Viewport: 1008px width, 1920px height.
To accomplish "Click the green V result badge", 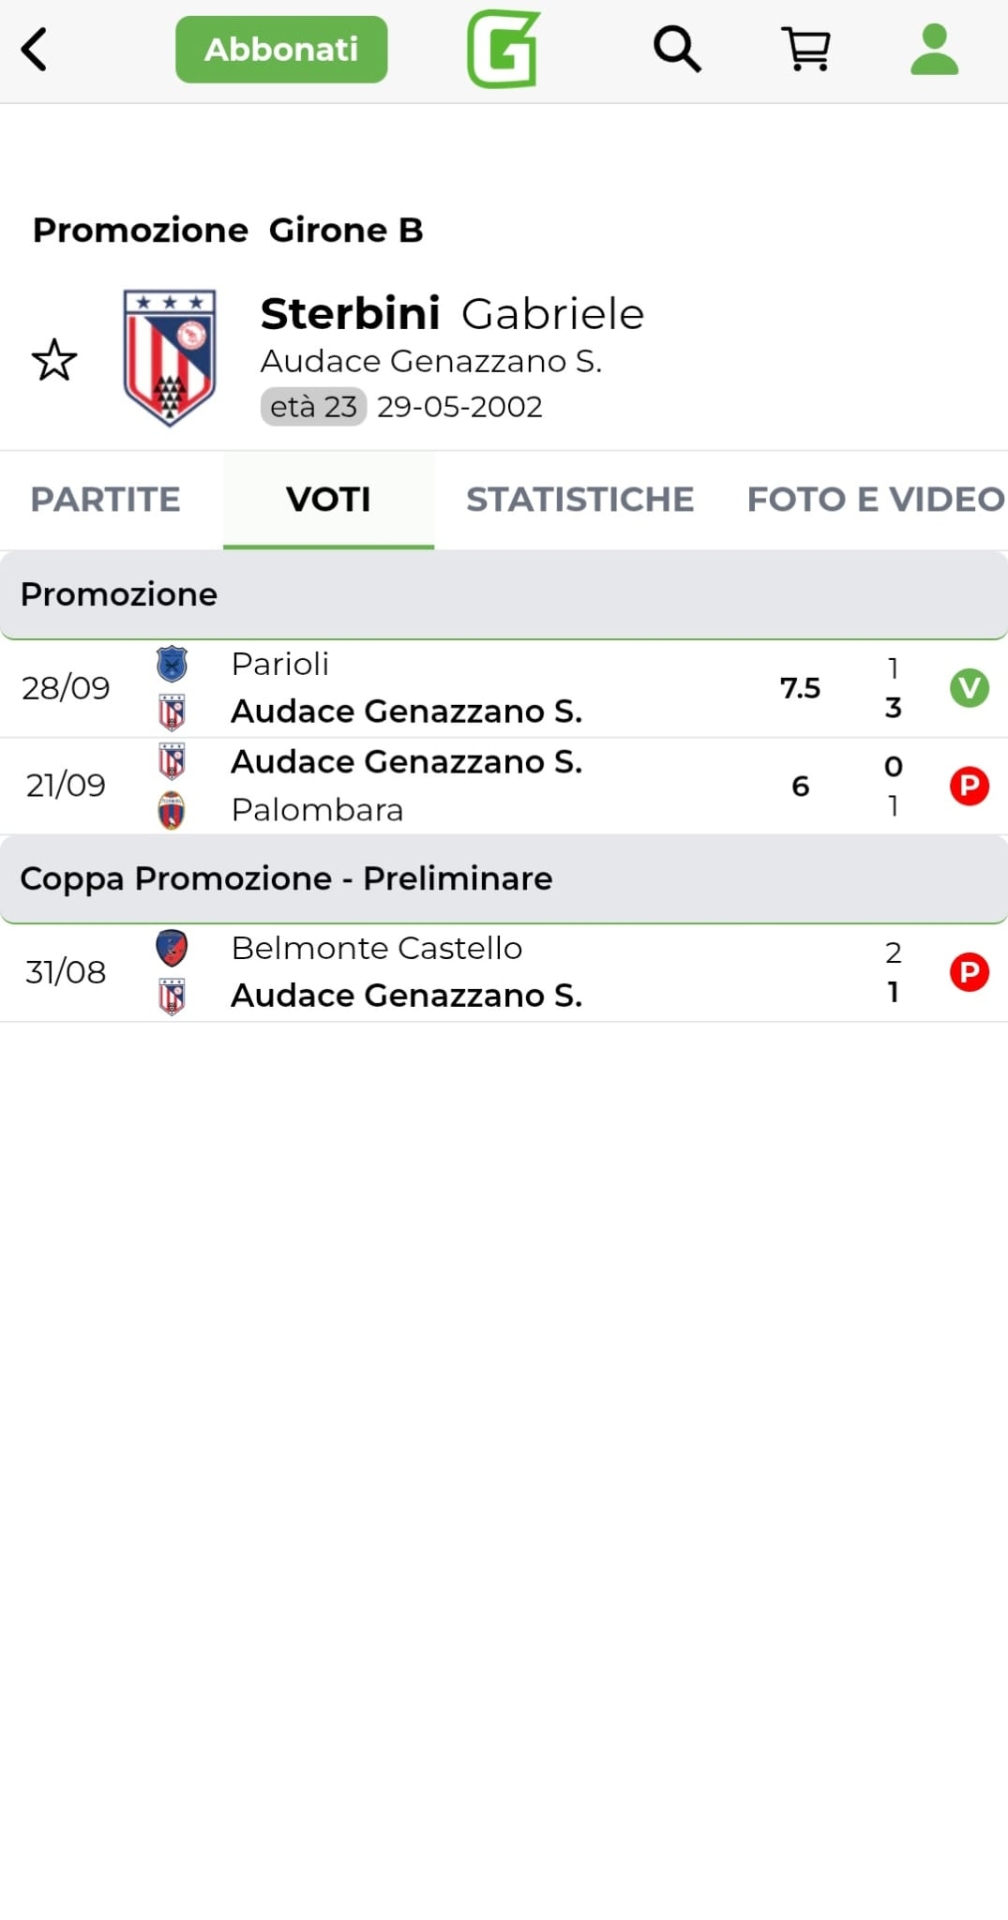I will pos(969,688).
